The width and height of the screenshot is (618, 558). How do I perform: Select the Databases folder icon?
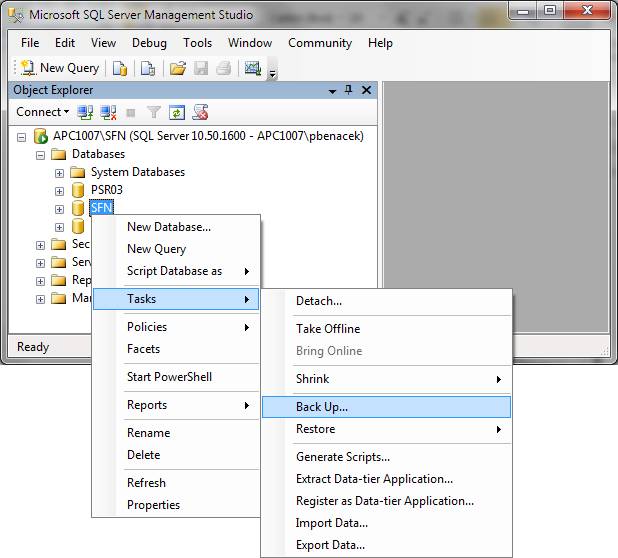click(58, 154)
